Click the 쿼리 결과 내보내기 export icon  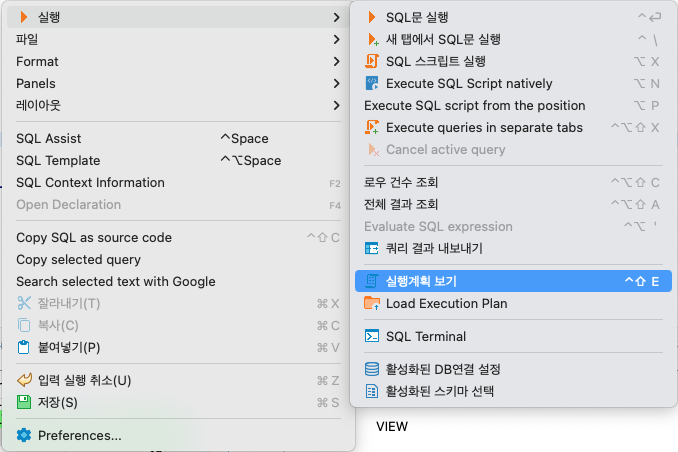372,248
